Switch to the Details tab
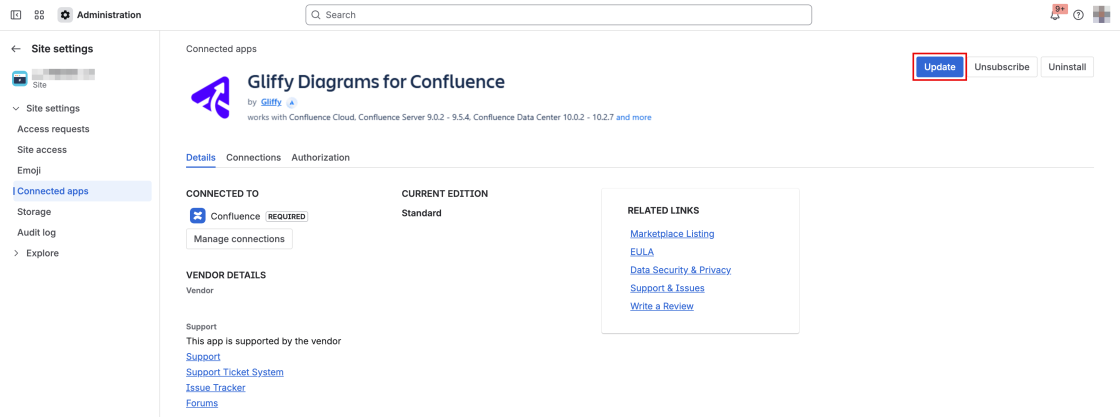The height and width of the screenshot is (417, 1120). [201, 157]
